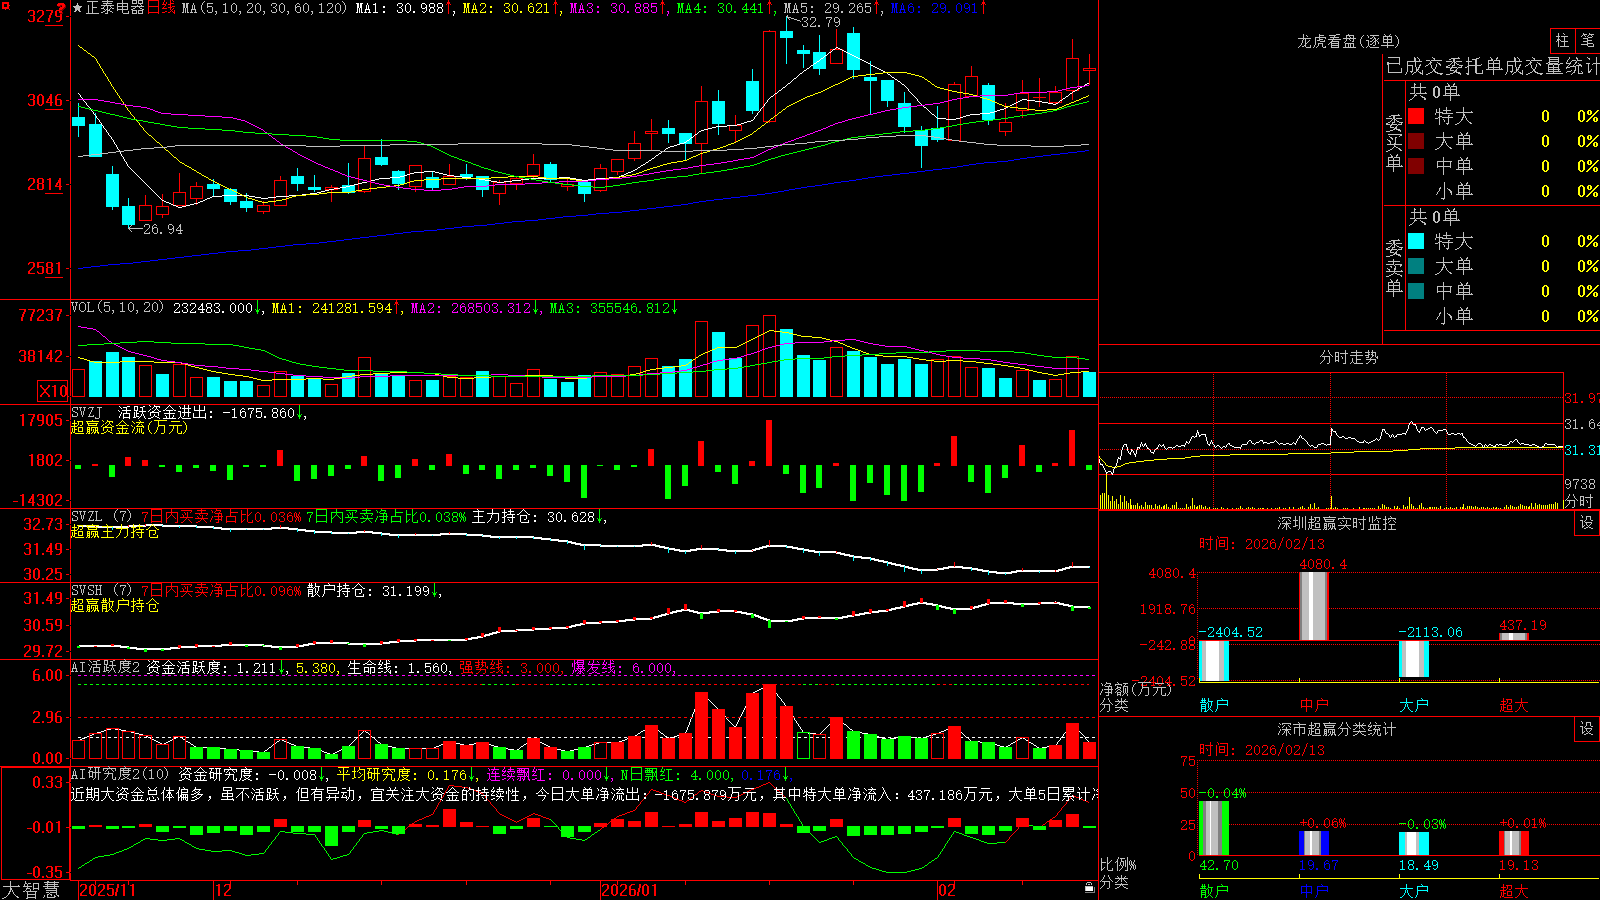Click the 437.19 超大 bar in 实时监控
Image resolution: width=1600 pixels, height=900 pixels.
[1514, 637]
